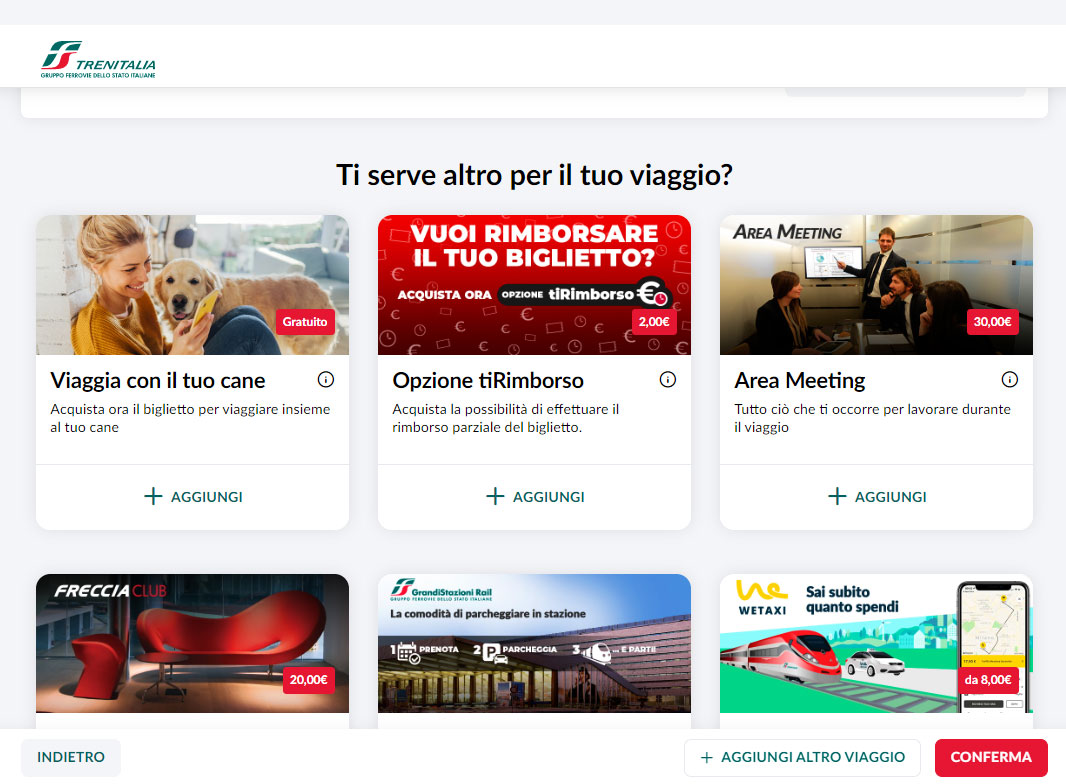This screenshot has width=1066, height=784.
Task: Click the Opzione tiRimborso title
Action: pos(488,381)
